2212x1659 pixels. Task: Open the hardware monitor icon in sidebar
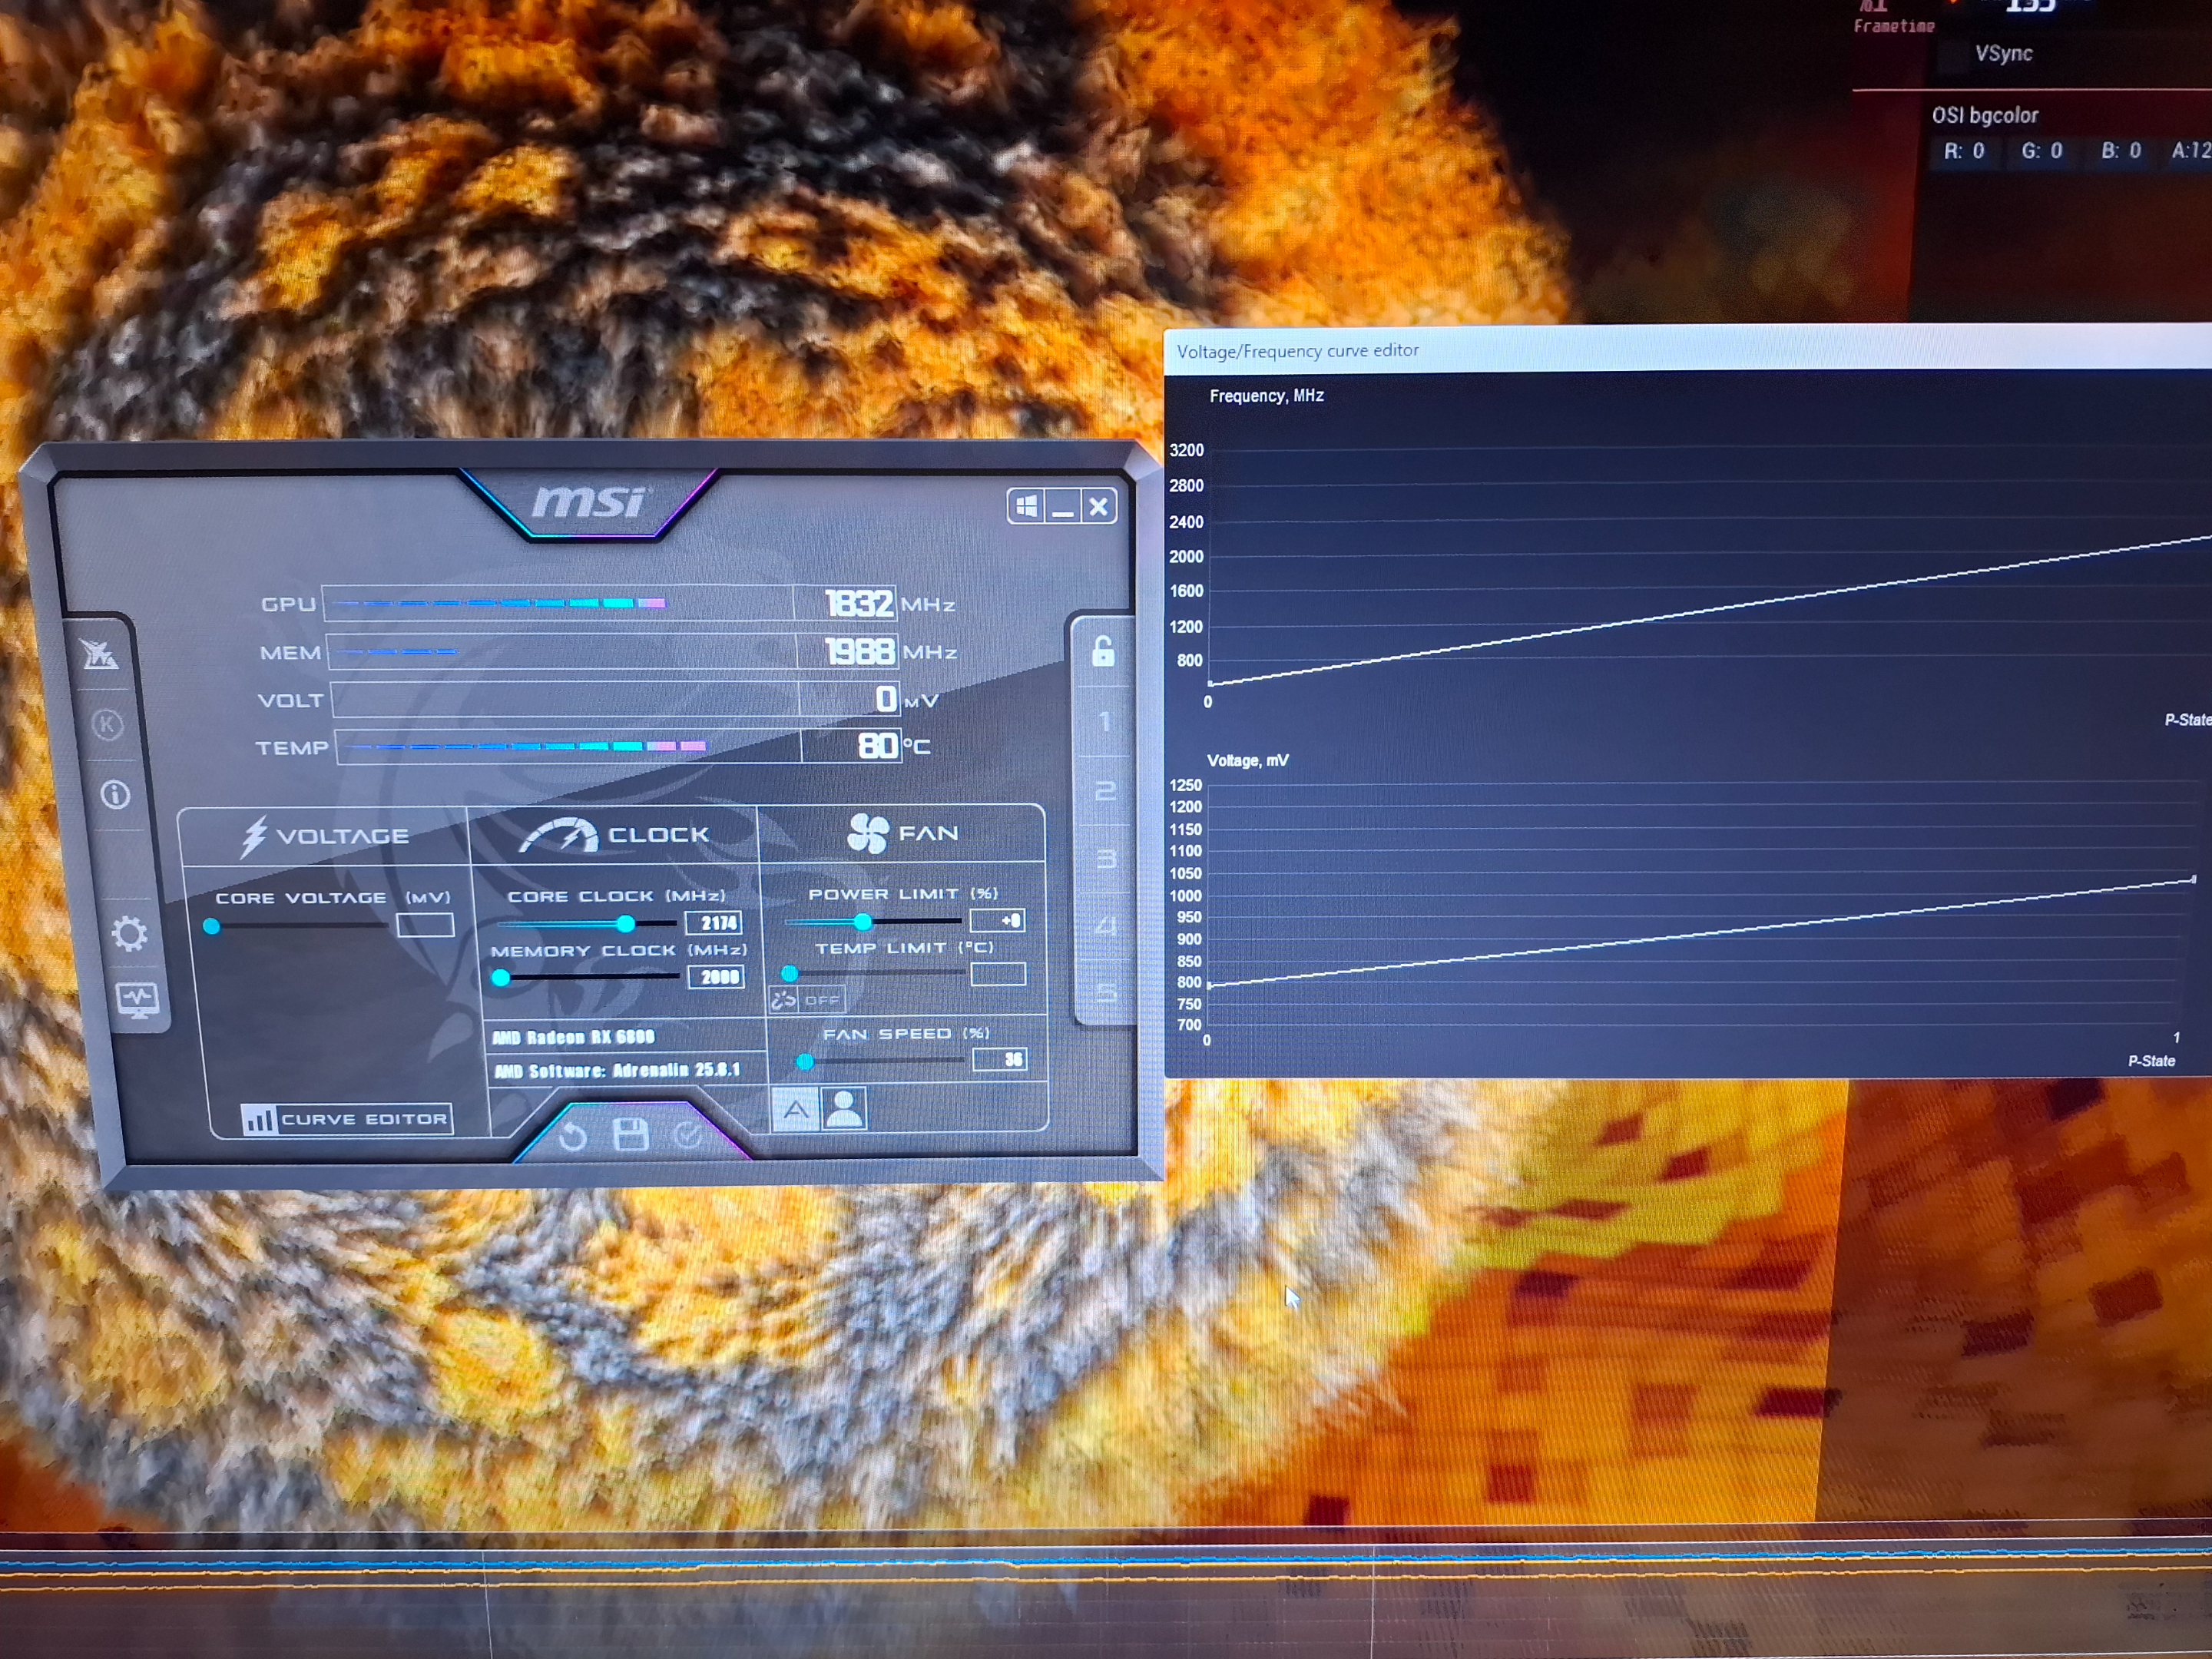click(138, 1000)
